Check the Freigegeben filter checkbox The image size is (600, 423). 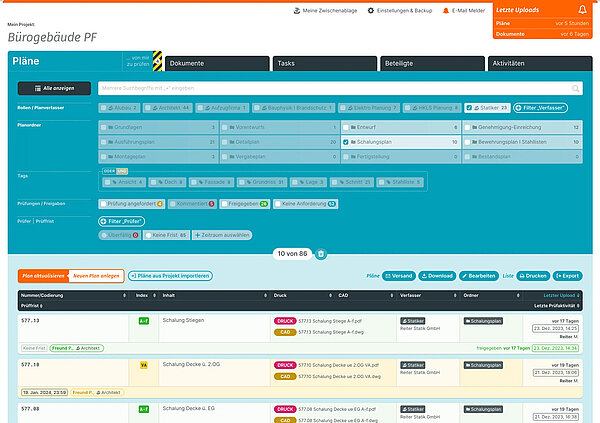[x=225, y=203]
